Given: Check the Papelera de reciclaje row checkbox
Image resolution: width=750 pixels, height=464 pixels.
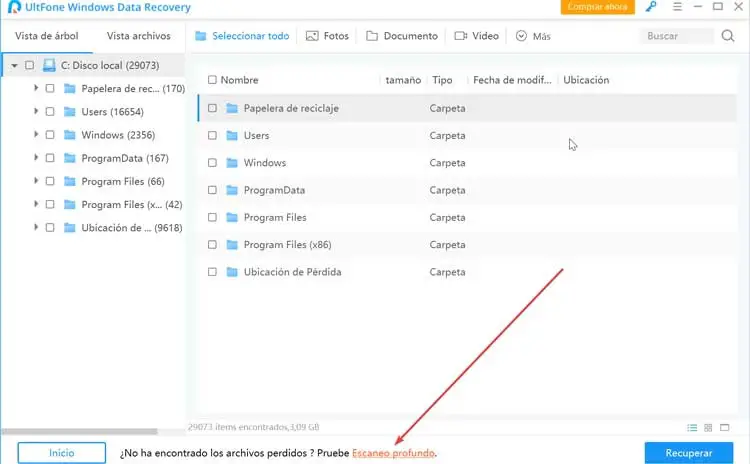Looking at the screenshot, I should [x=212, y=108].
